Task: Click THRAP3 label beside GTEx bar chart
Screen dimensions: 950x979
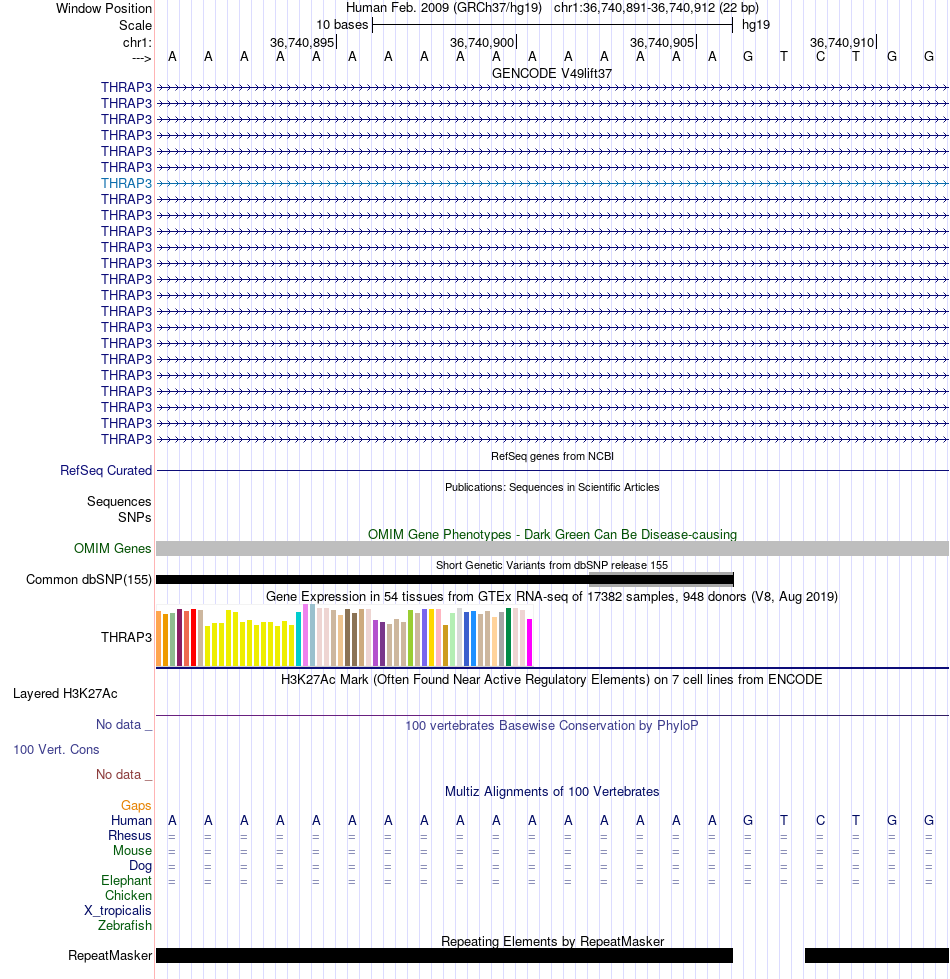Action: (126, 637)
